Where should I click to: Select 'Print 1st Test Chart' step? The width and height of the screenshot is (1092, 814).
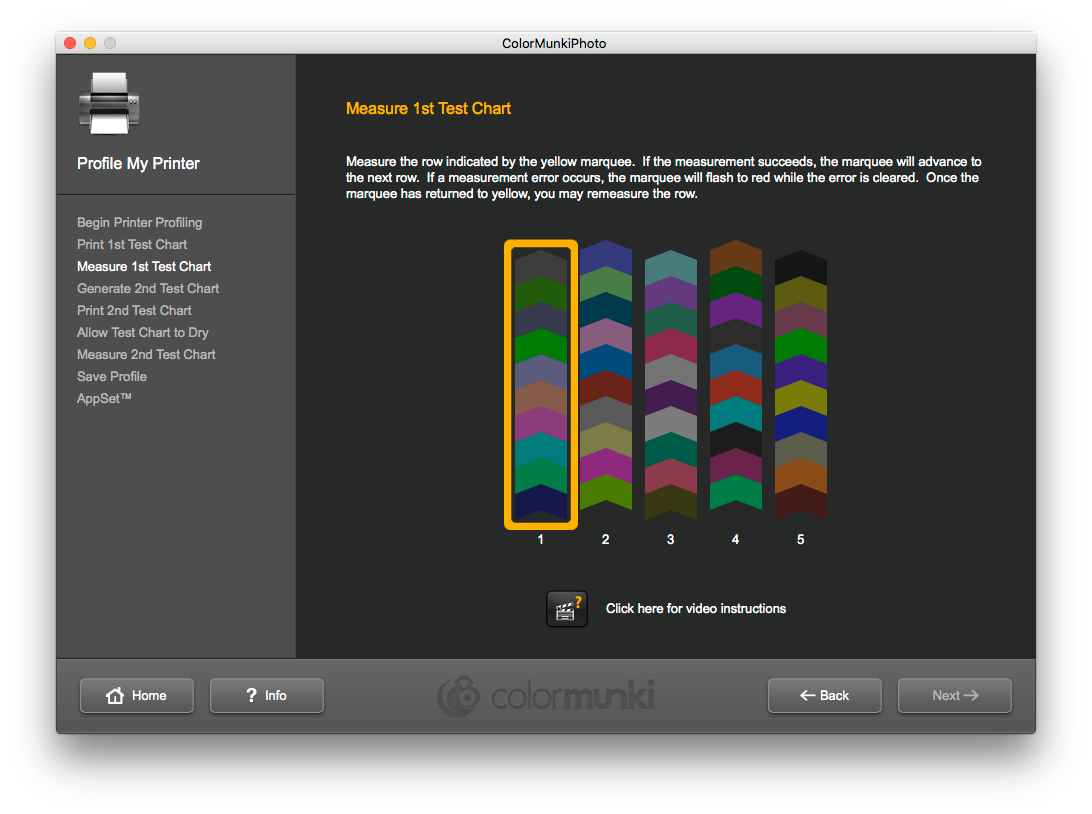tap(132, 244)
